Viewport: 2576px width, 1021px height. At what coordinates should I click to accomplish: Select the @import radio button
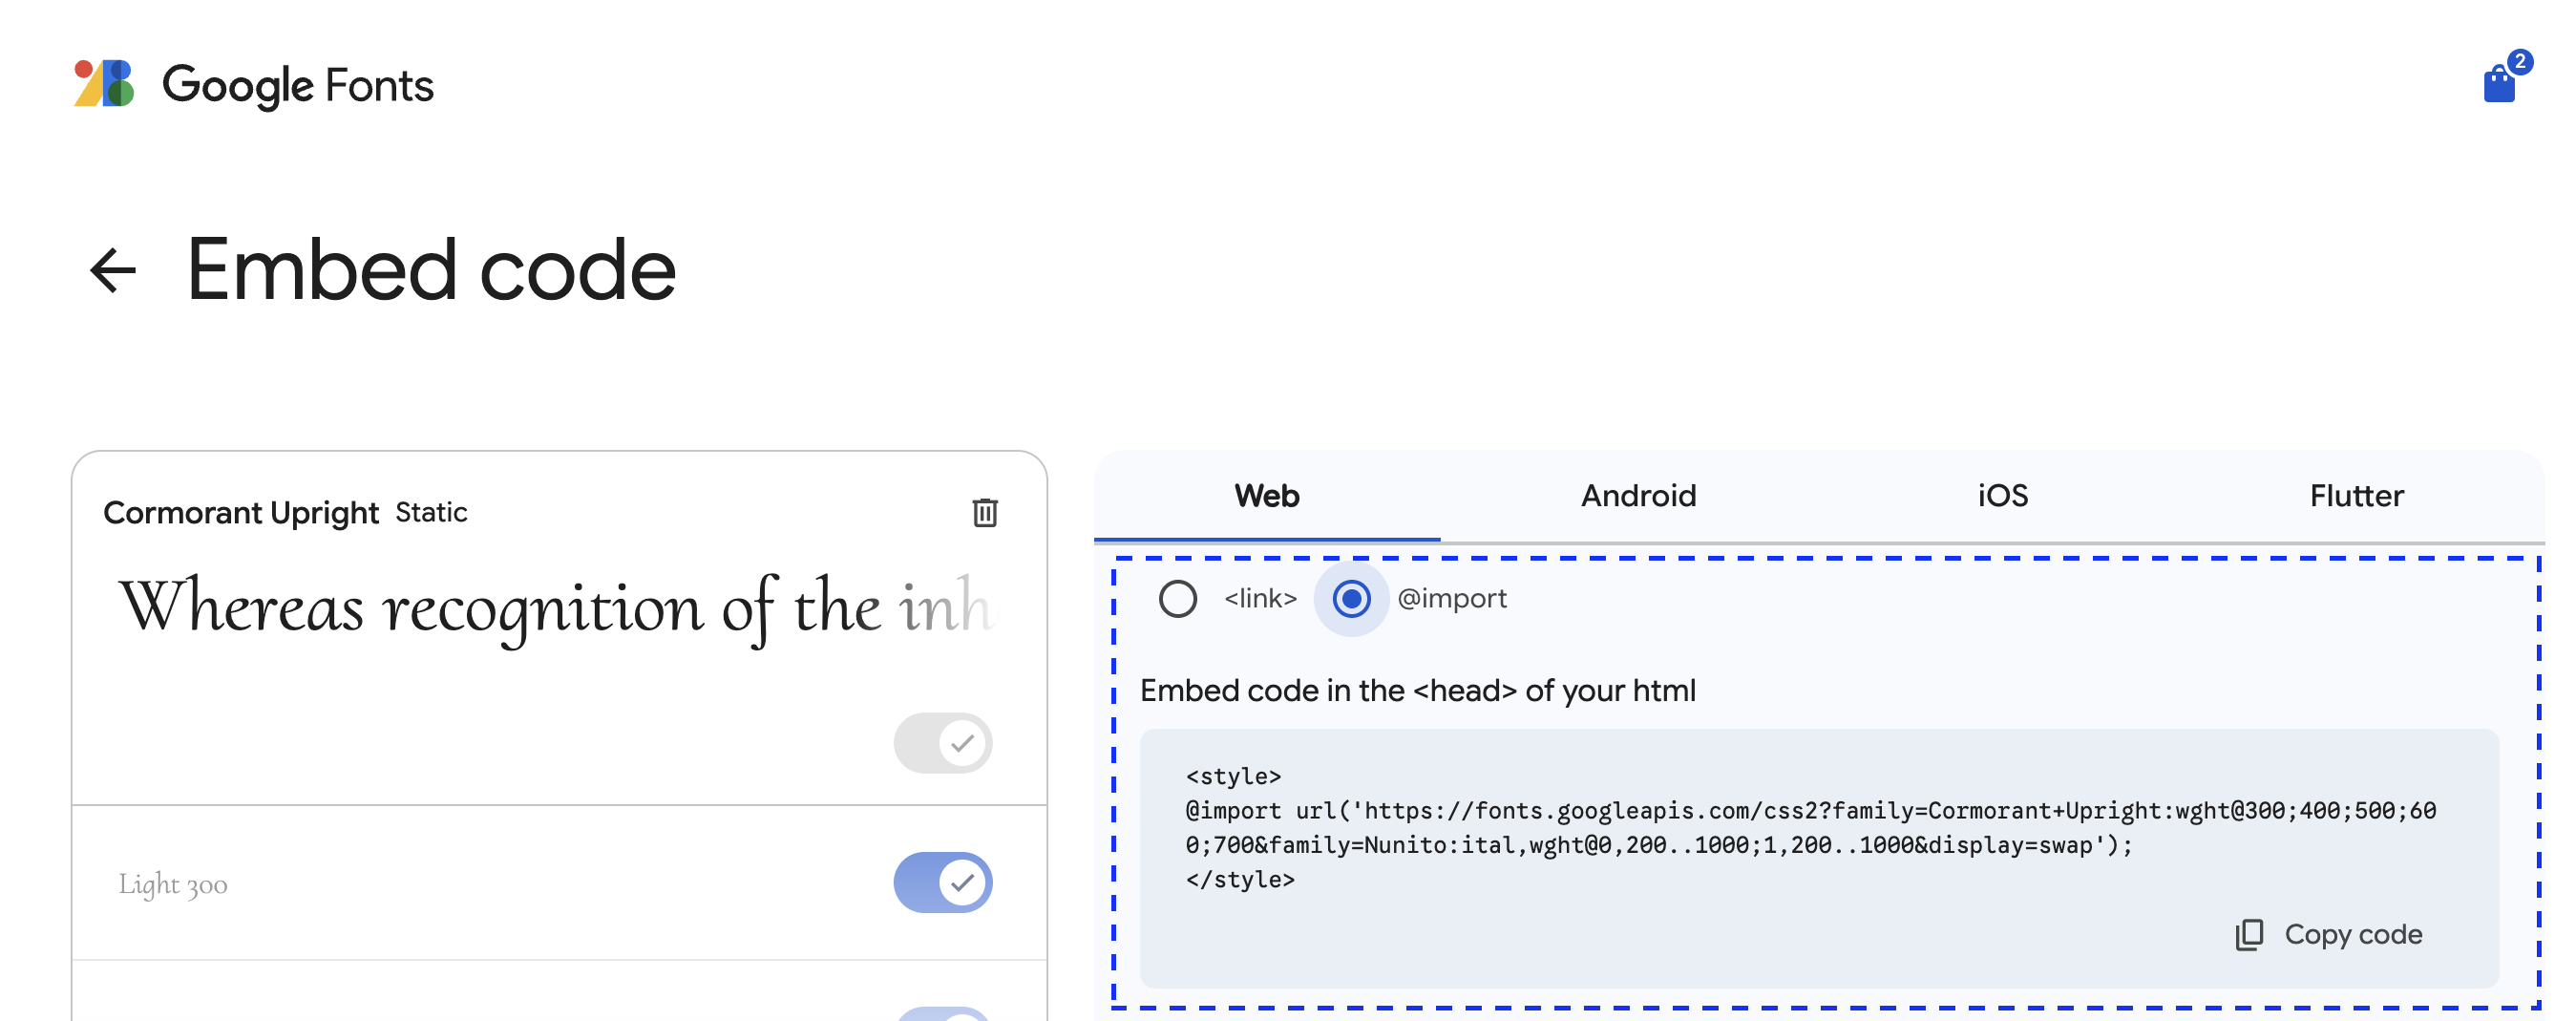pos(1351,599)
